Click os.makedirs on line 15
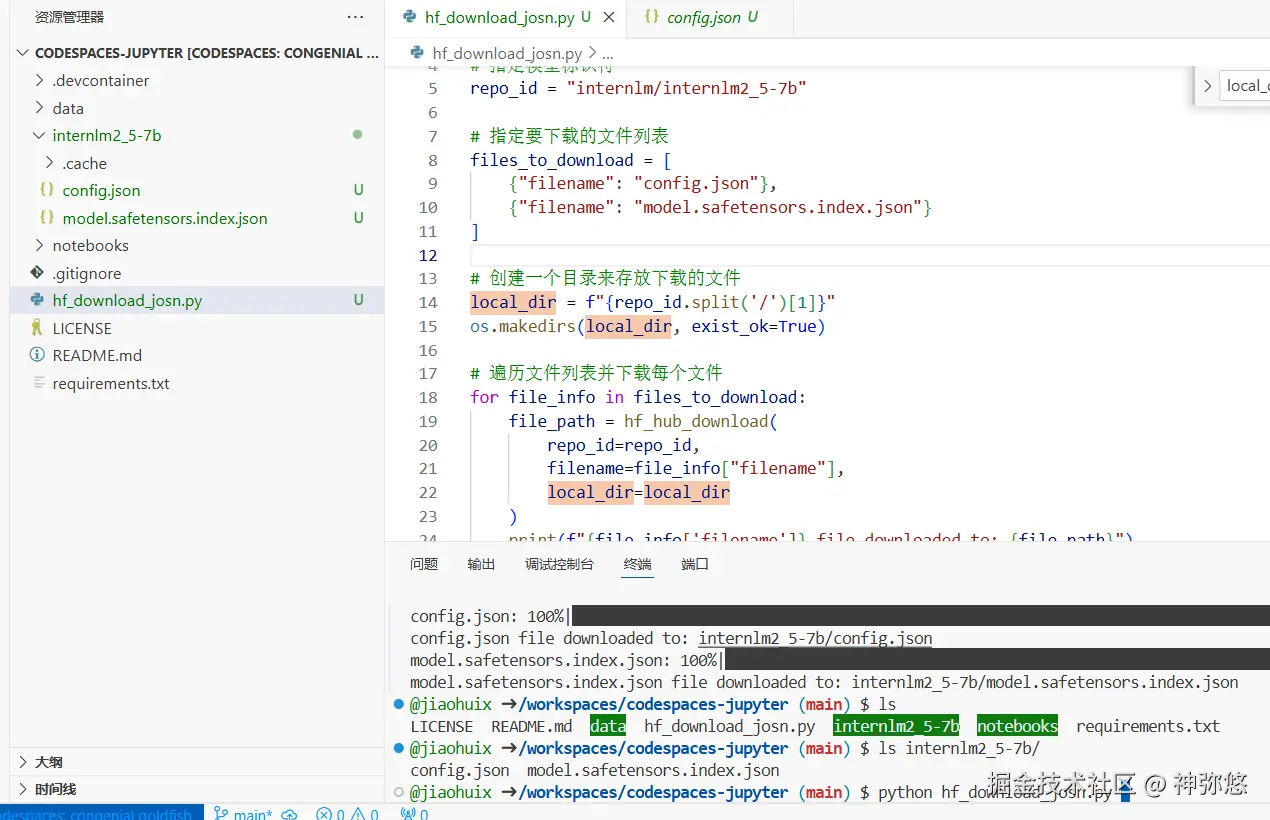Screen dimensions: 1270x820 point(523,326)
